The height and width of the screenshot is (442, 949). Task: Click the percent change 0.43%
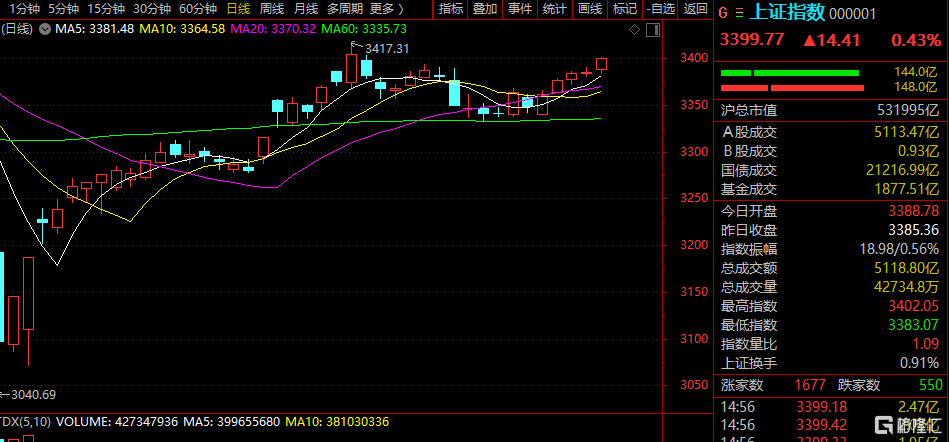pyautogui.click(x=916, y=40)
